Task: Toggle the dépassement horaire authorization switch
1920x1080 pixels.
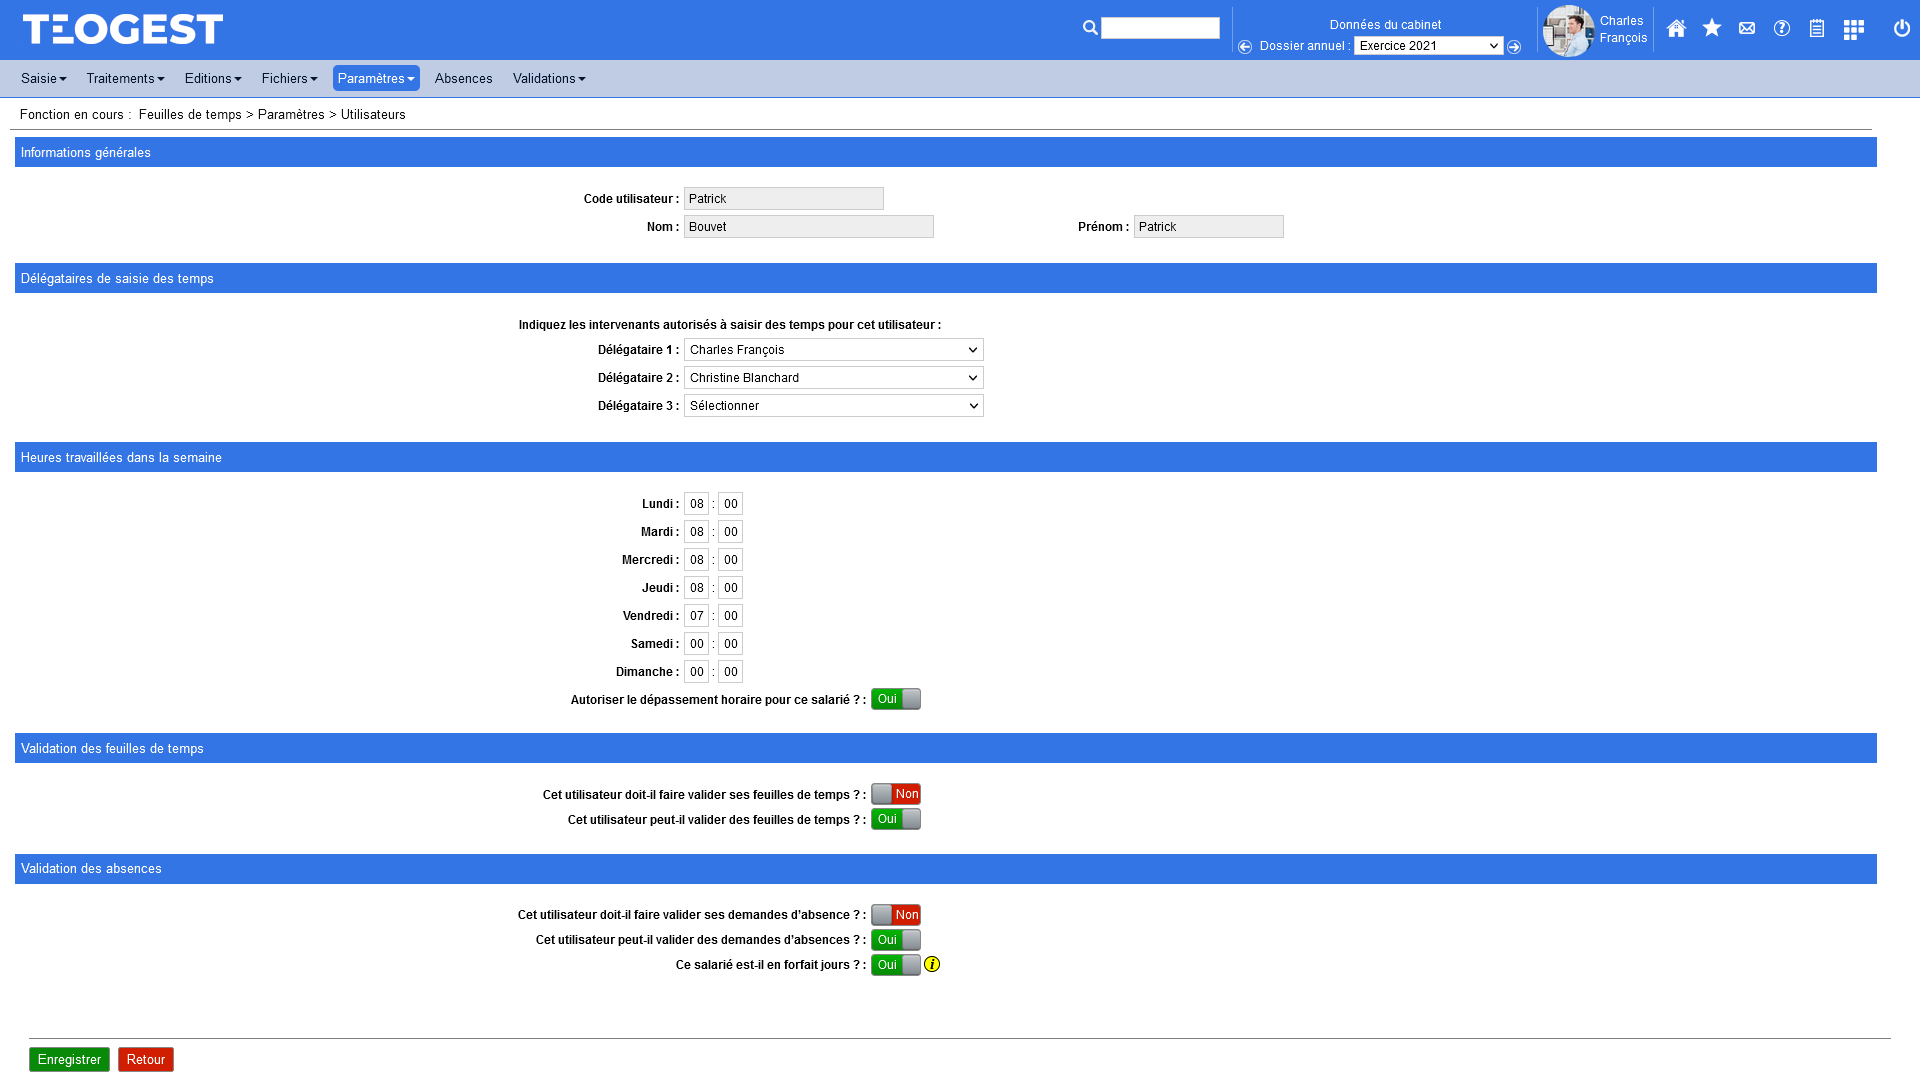Action: (896, 699)
